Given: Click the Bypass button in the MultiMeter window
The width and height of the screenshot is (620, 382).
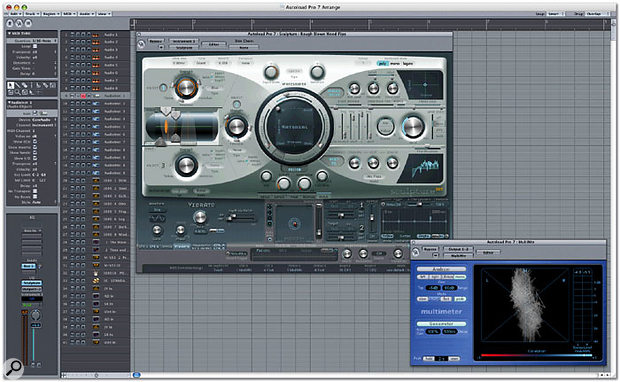Looking at the screenshot, I should click(x=430, y=249).
